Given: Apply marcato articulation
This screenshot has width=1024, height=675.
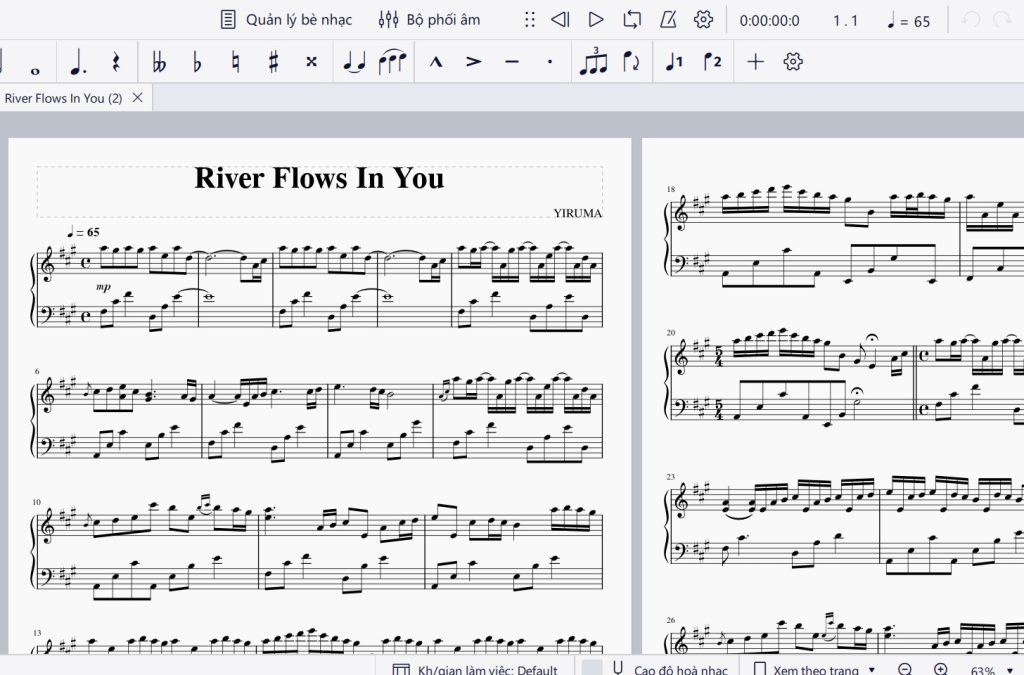Looking at the screenshot, I should 436,62.
